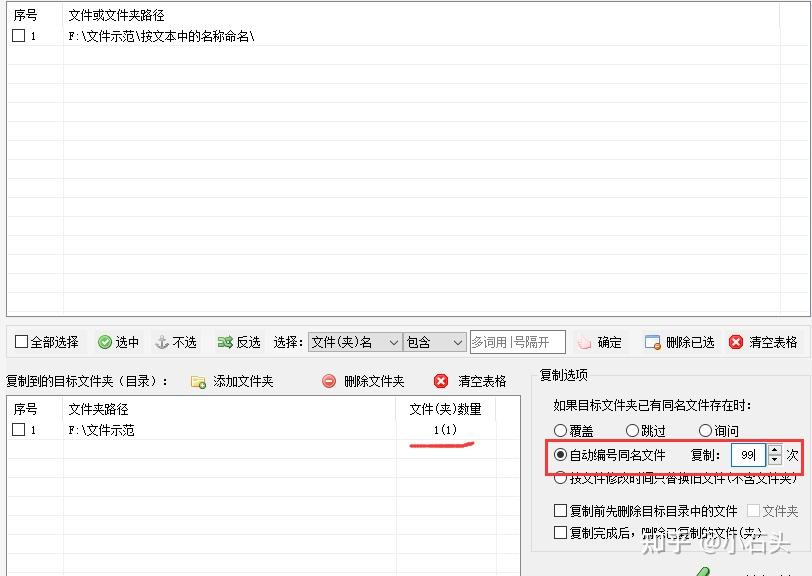
Task: Click the 添加文件夹 button label
Action: click(243, 382)
